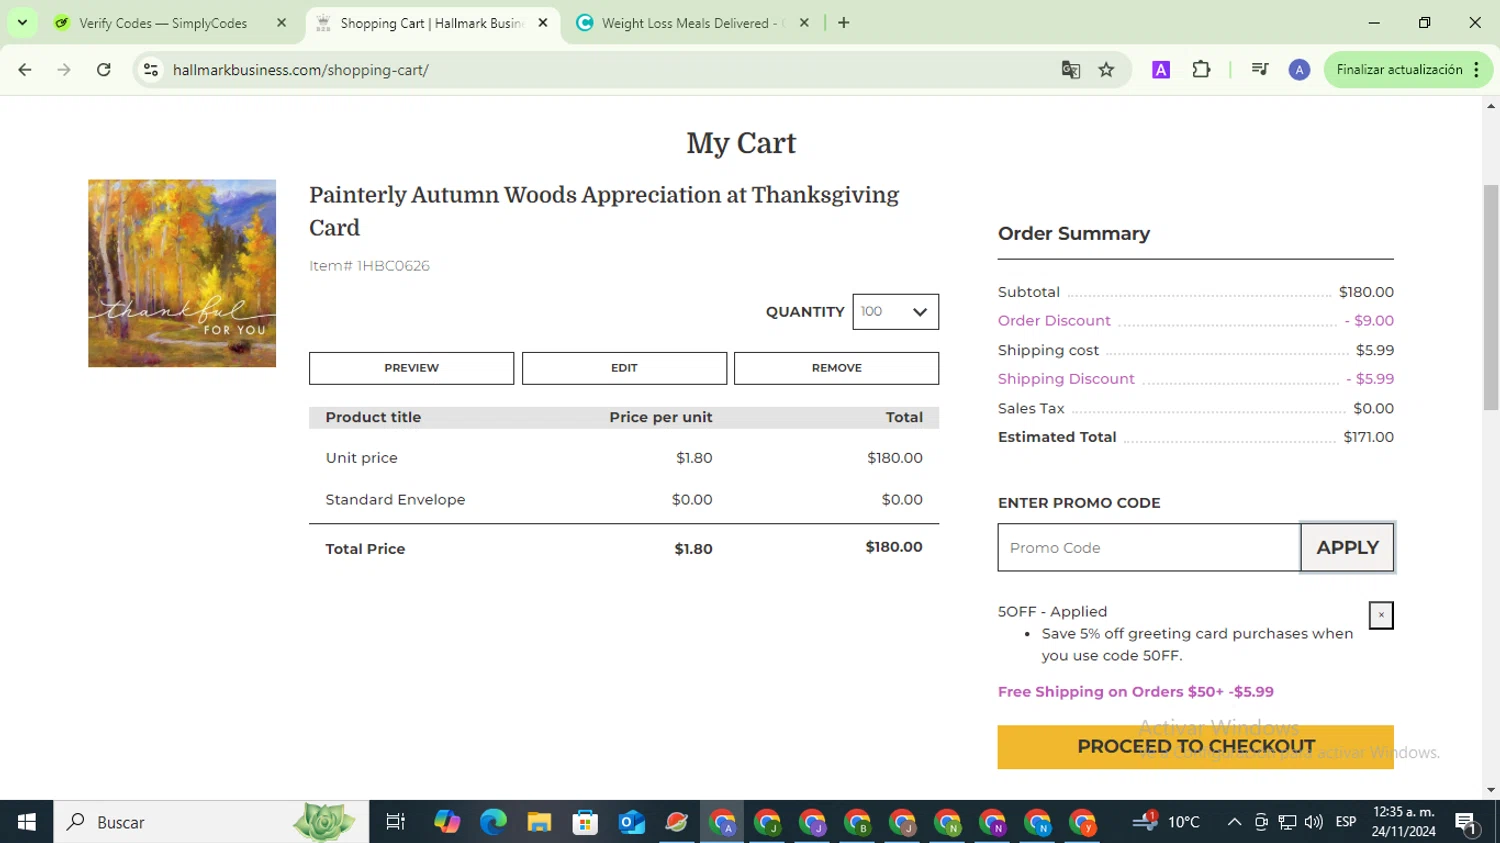Click the address bar URL
1500x843 pixels.
301,70
